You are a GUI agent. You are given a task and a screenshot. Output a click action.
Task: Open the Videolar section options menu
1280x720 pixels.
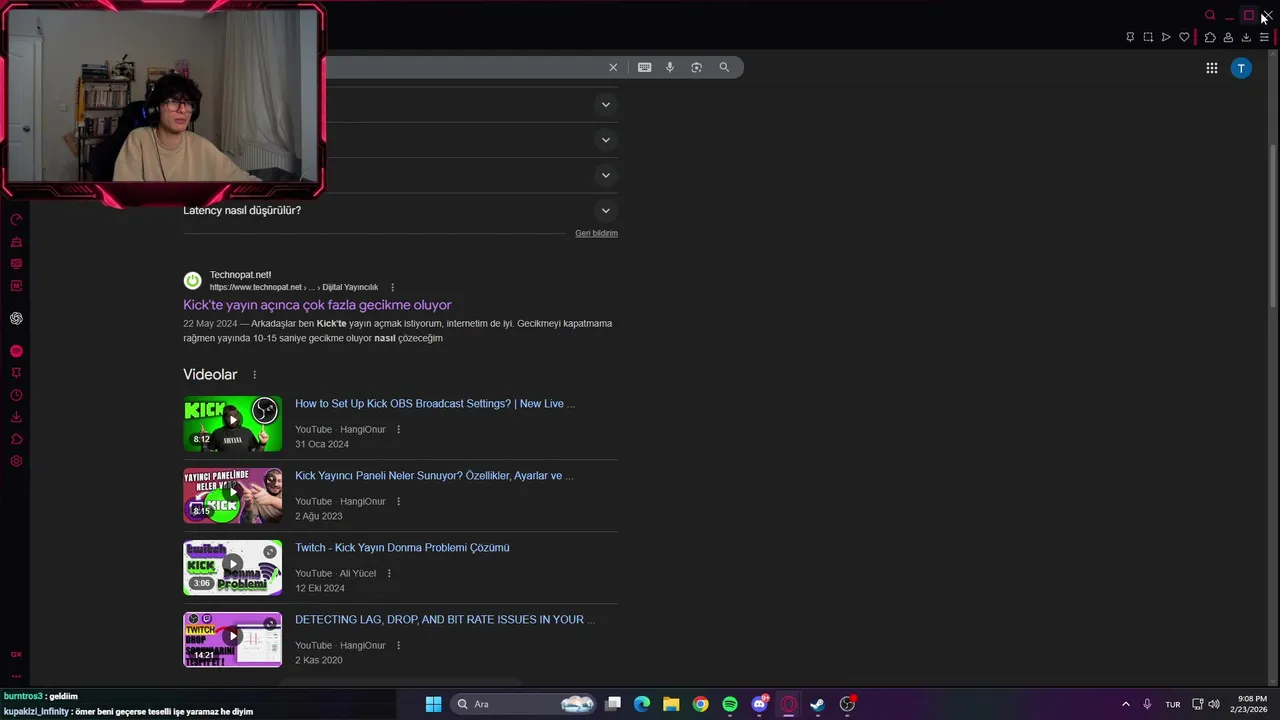point(254,375)
